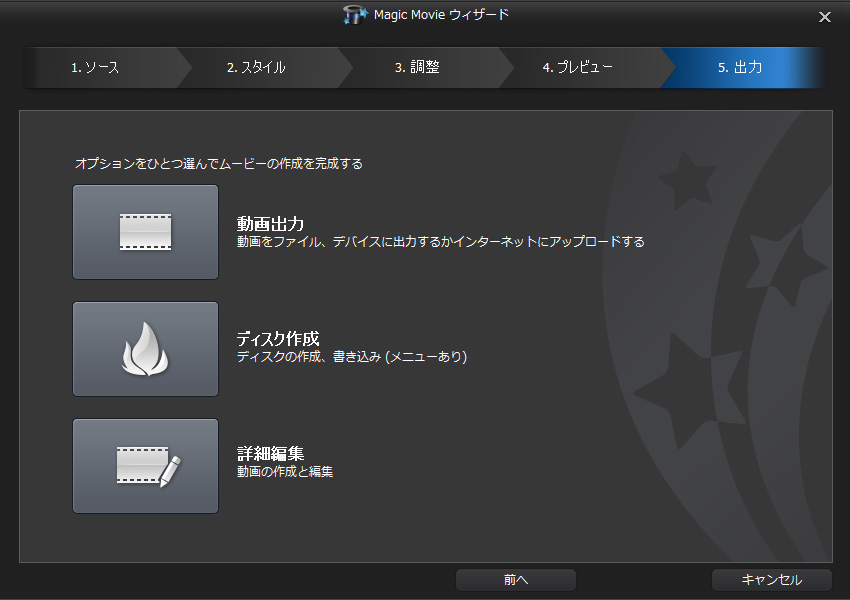Open step 3. 調整
Image resolution: width=850 pixels, height=600 pixels.
417,68
